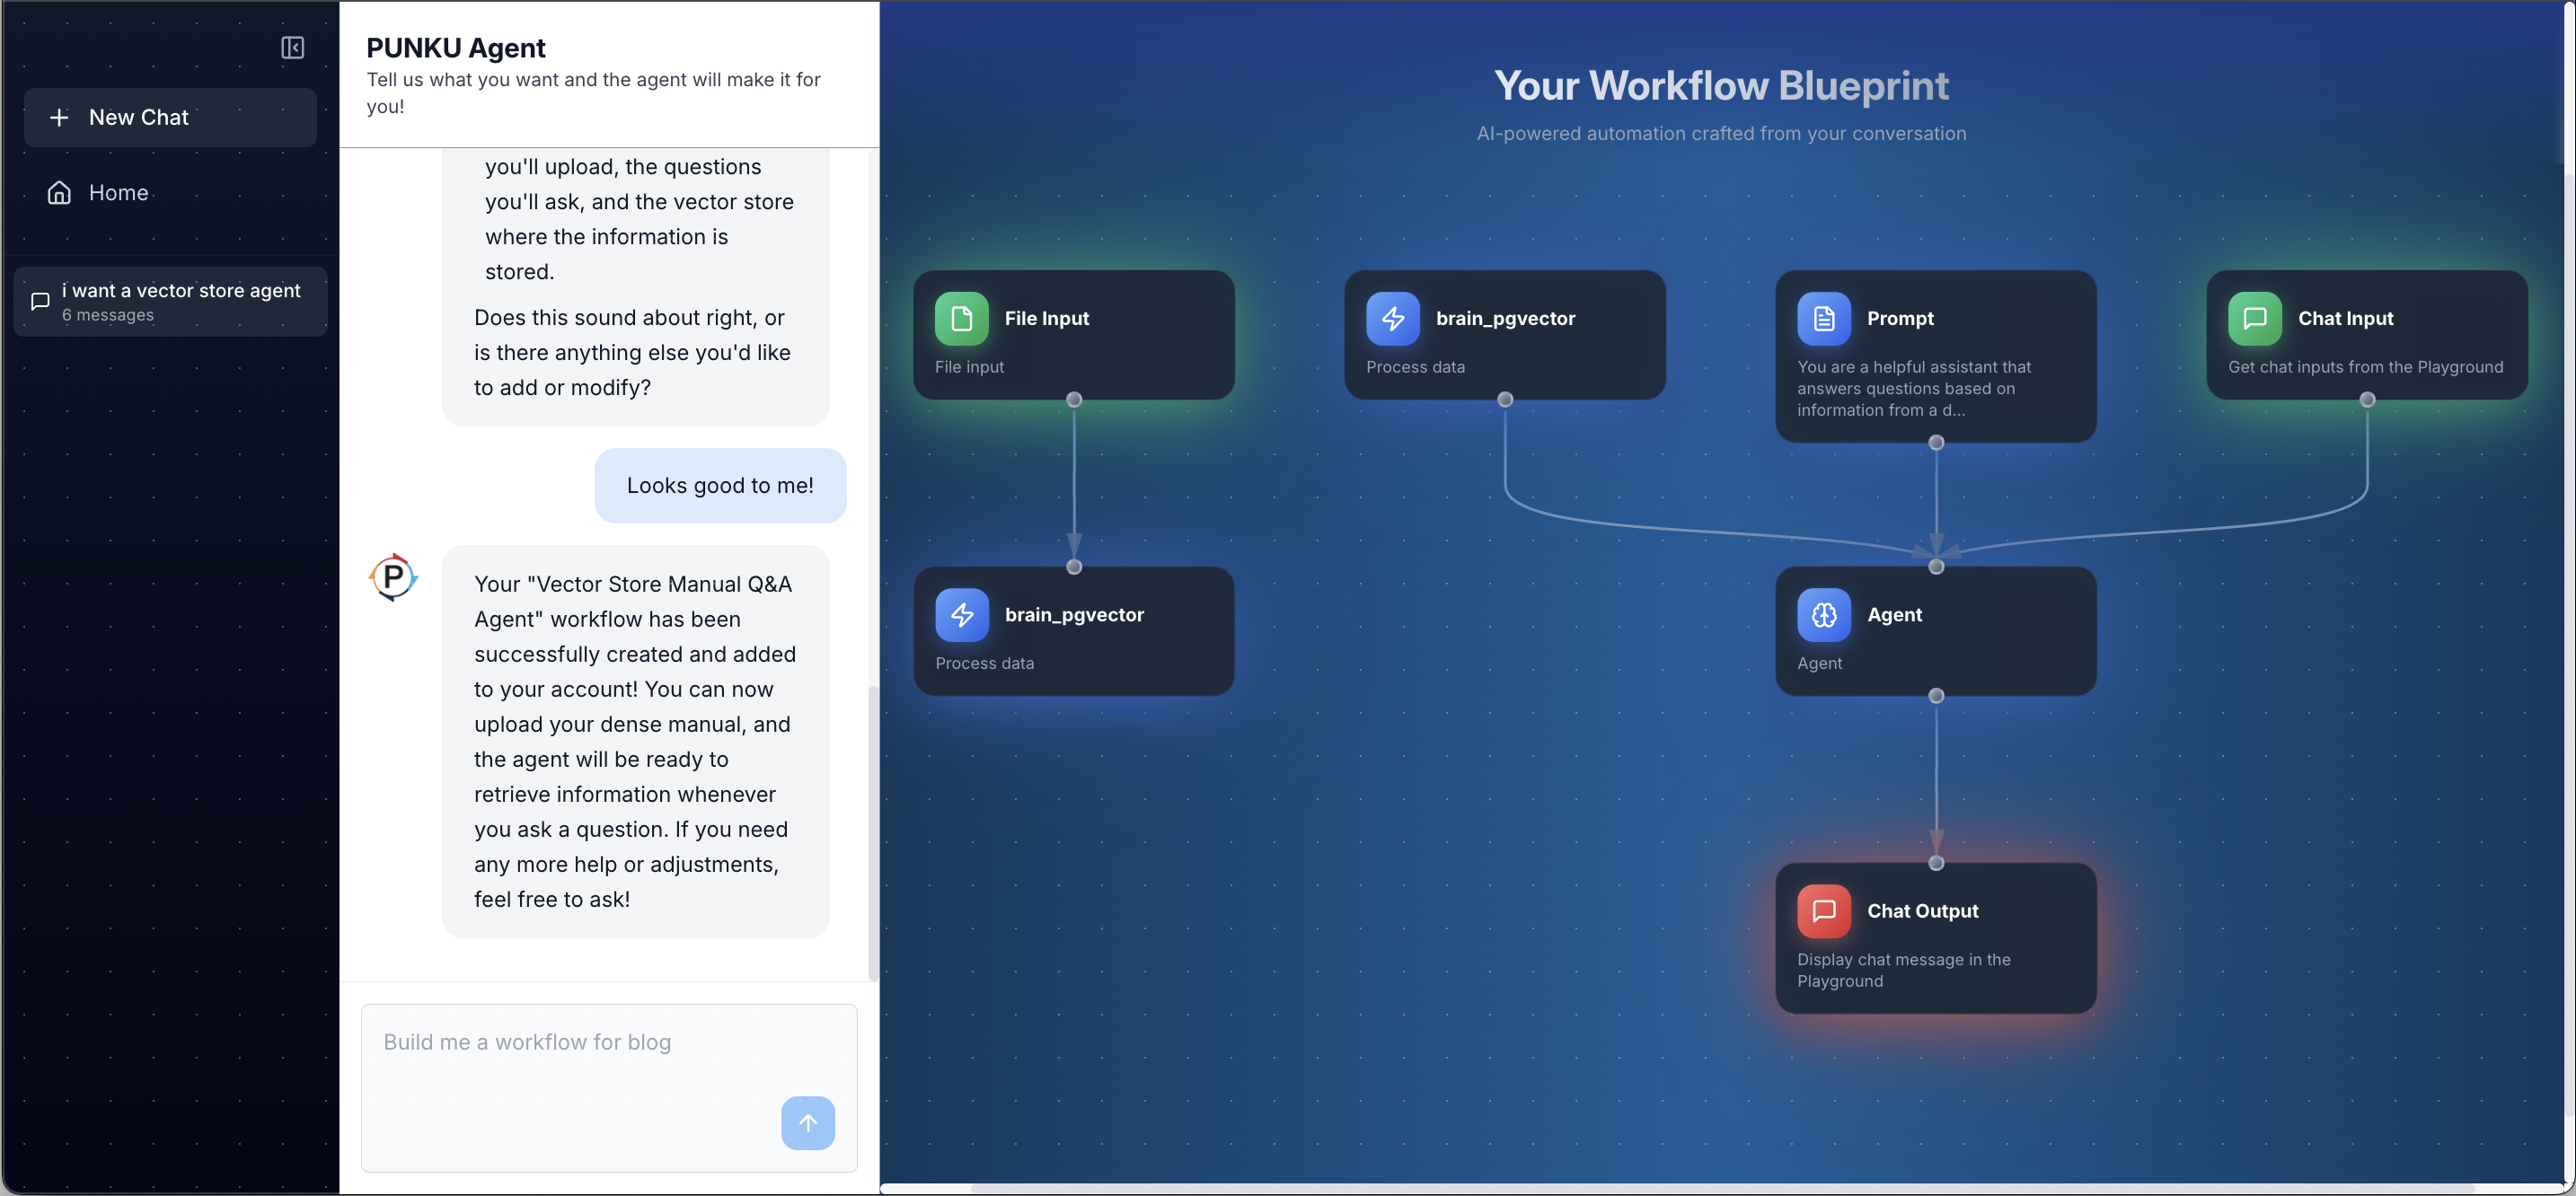Click the Prompt node document icon
The width and height of the screenshot is (2576, 1196).
[x=1824, y=318]
